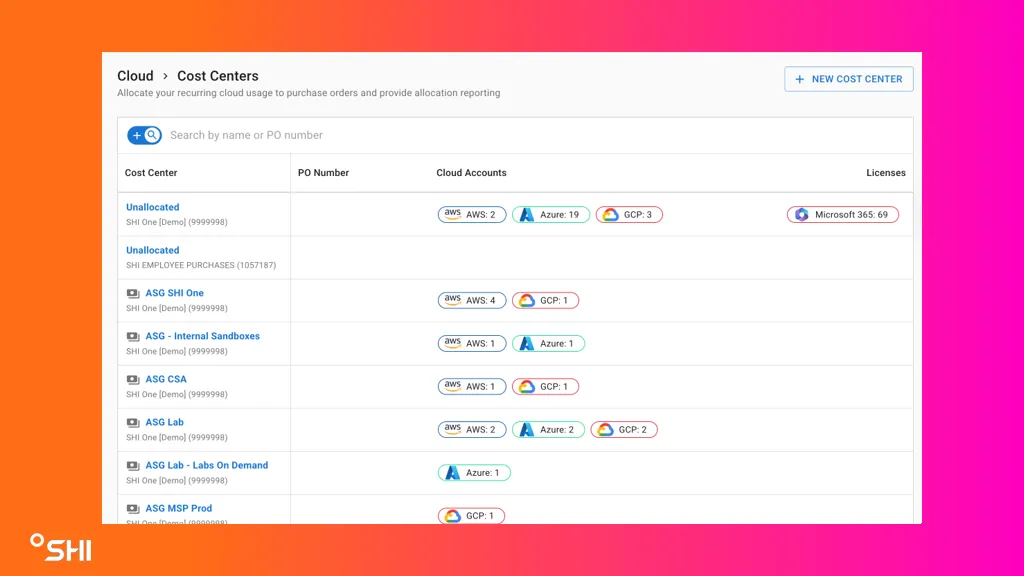Click the GCP: 1 badge for ASG MSP Prod

coord(471,516)
